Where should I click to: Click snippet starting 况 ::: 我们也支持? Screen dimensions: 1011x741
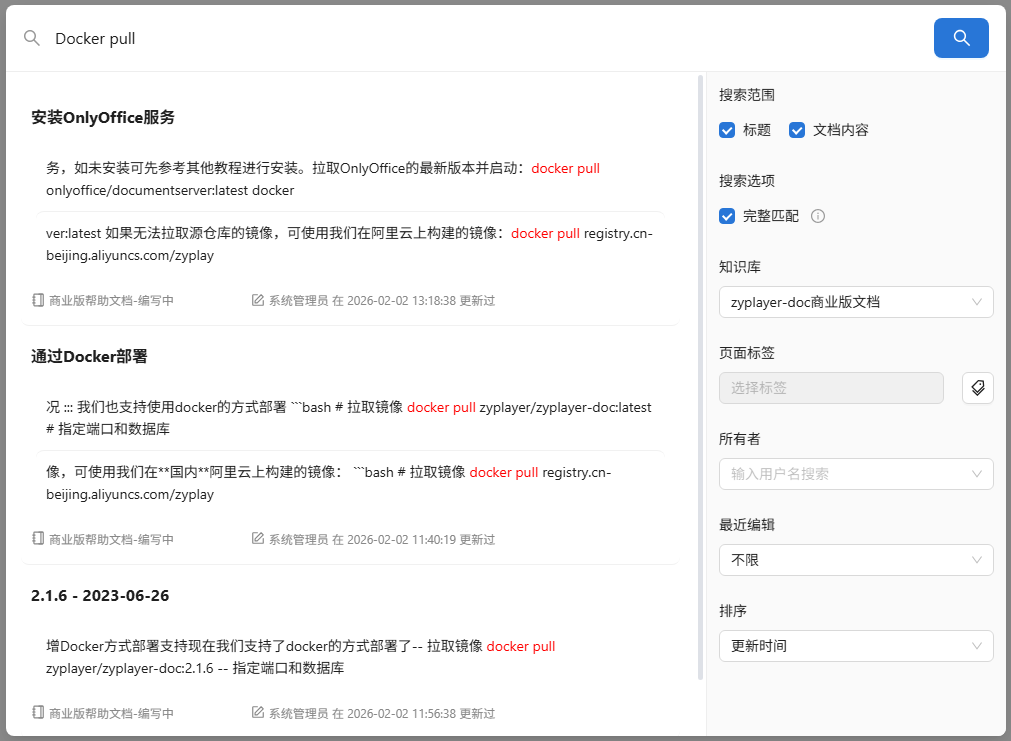[x=350, y=418]
